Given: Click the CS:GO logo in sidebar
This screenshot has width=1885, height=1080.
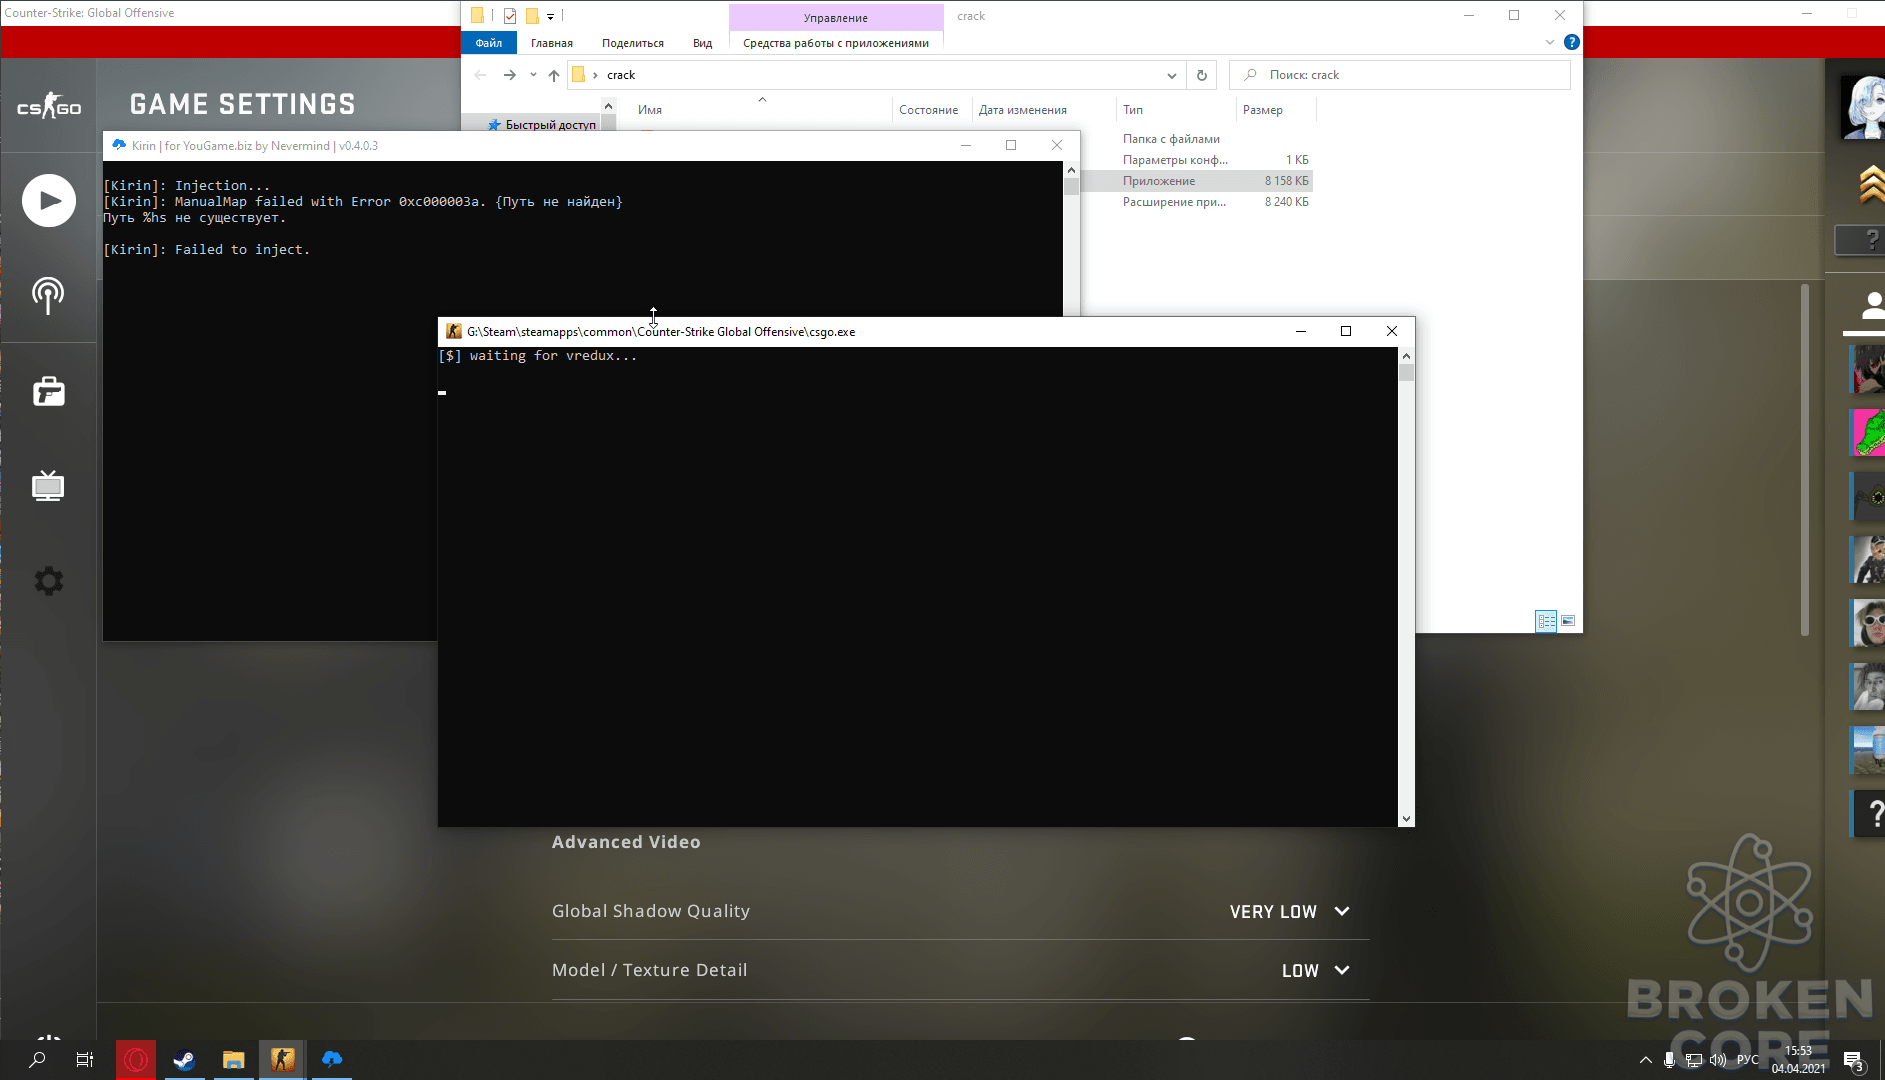Looking at the screenshot, I should [x=49, y=106].
